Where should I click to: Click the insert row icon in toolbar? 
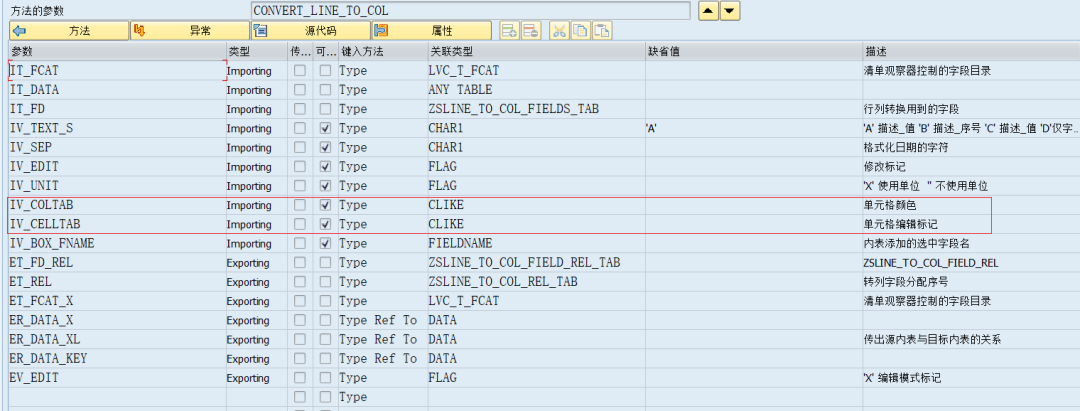click(x=509, y=31)
